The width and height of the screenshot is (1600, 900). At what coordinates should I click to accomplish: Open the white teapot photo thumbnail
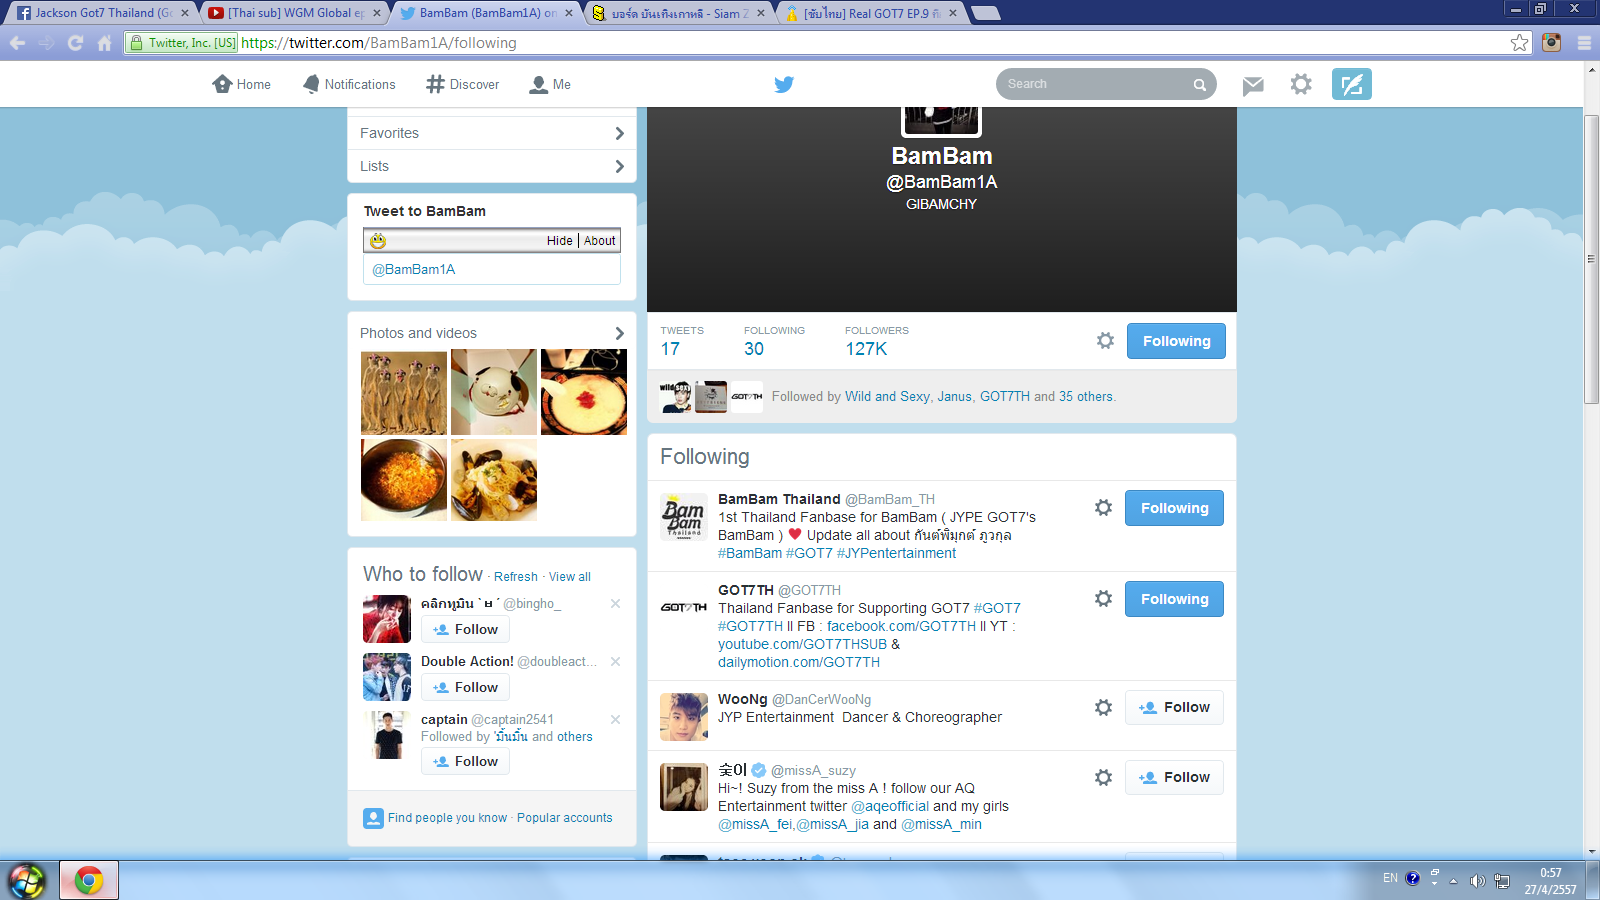(494, 392)
